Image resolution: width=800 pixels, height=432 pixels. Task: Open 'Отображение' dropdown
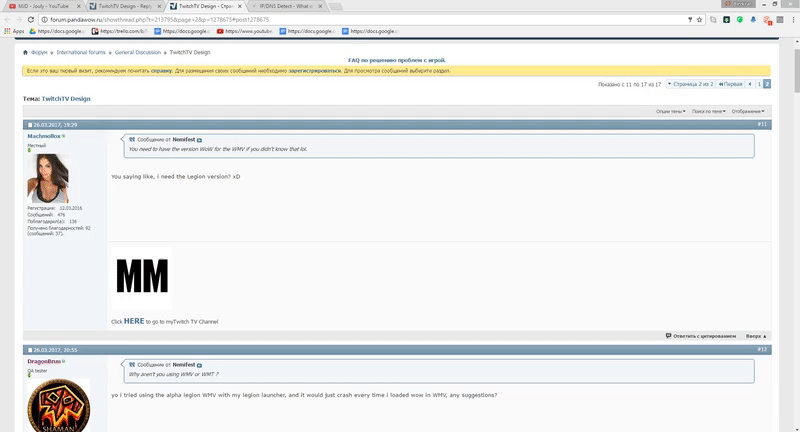(748, 111)
